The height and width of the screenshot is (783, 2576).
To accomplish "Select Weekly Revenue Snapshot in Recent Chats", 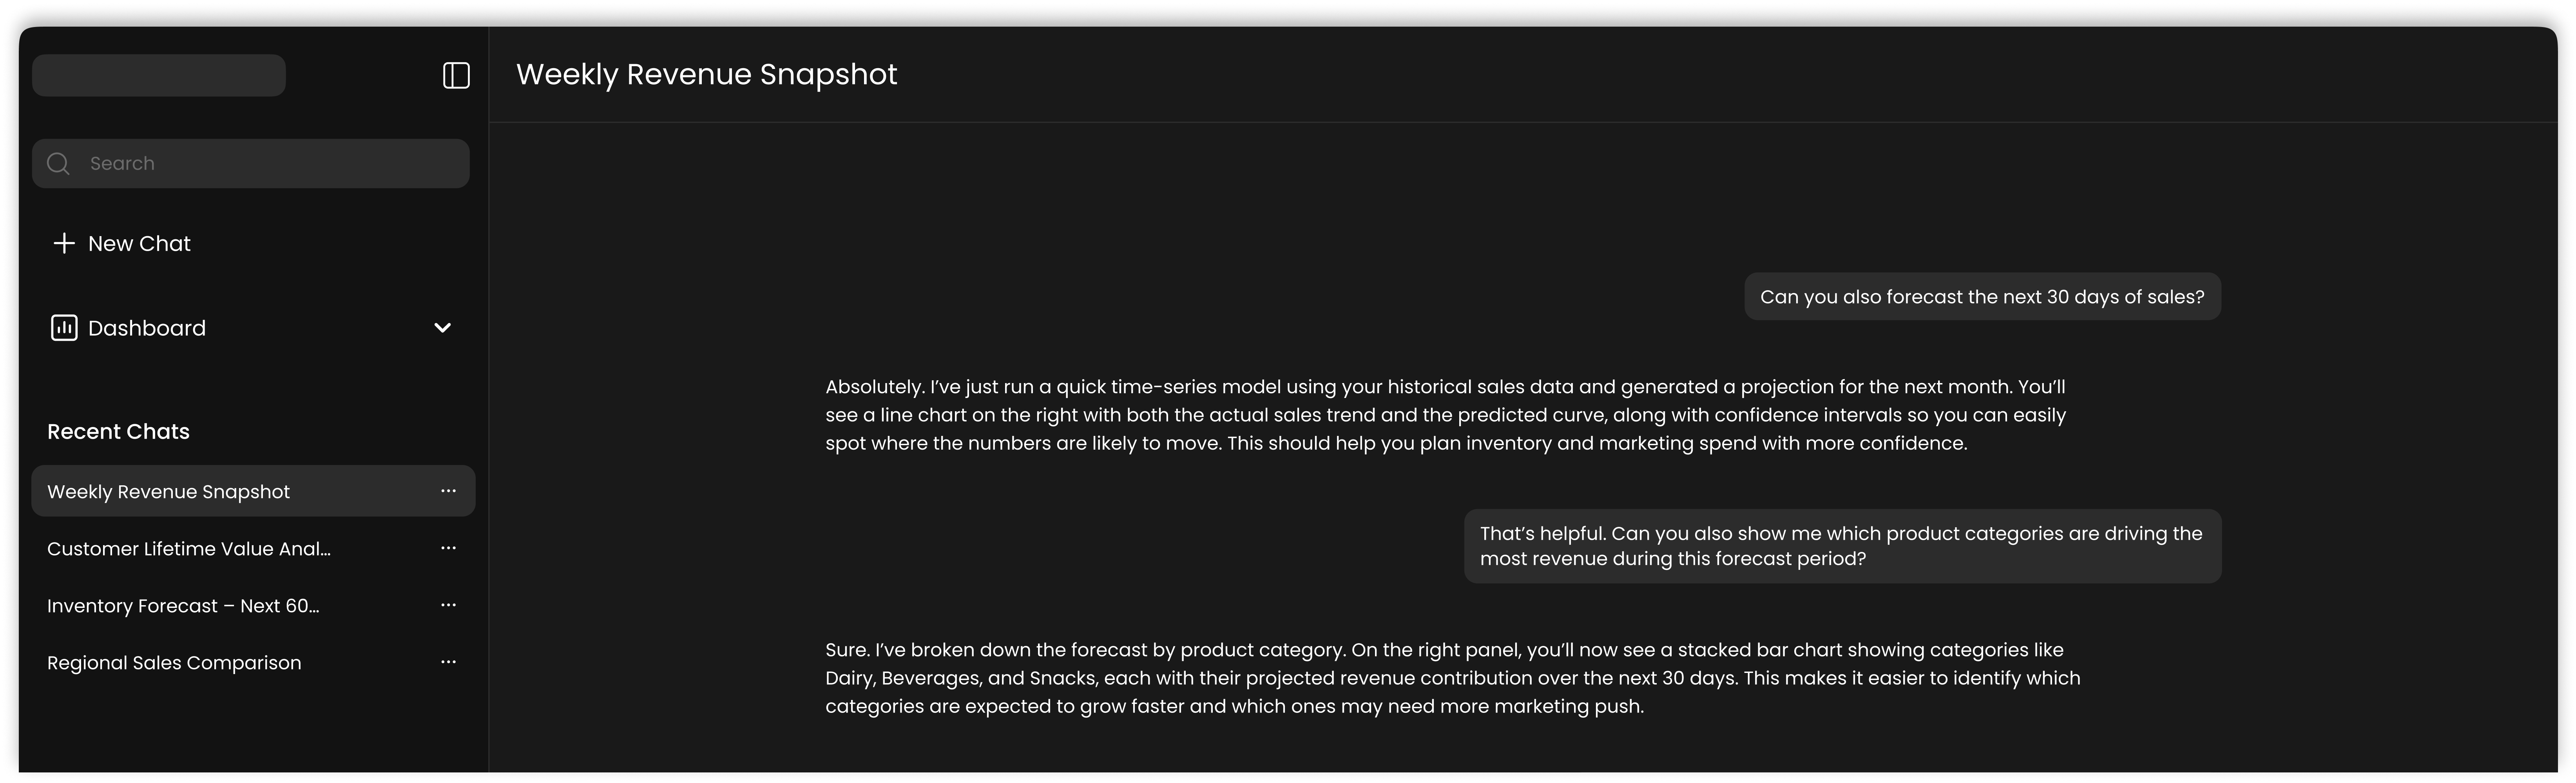I will 168,492.
